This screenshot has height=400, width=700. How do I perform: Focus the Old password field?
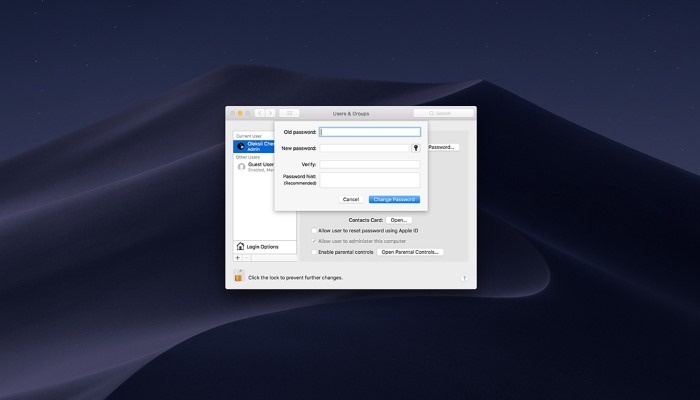pyautogui.click(x=370, y=132)
